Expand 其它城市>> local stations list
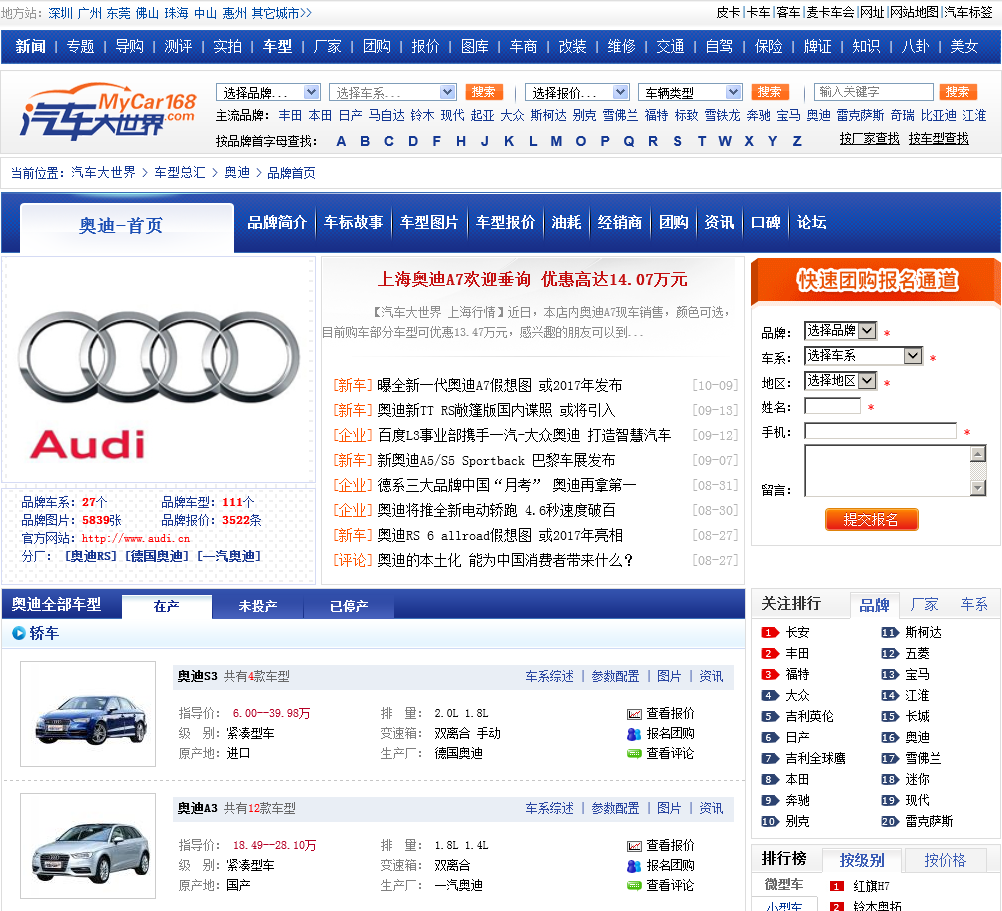 pyautogui.click(x=281, y=13)
